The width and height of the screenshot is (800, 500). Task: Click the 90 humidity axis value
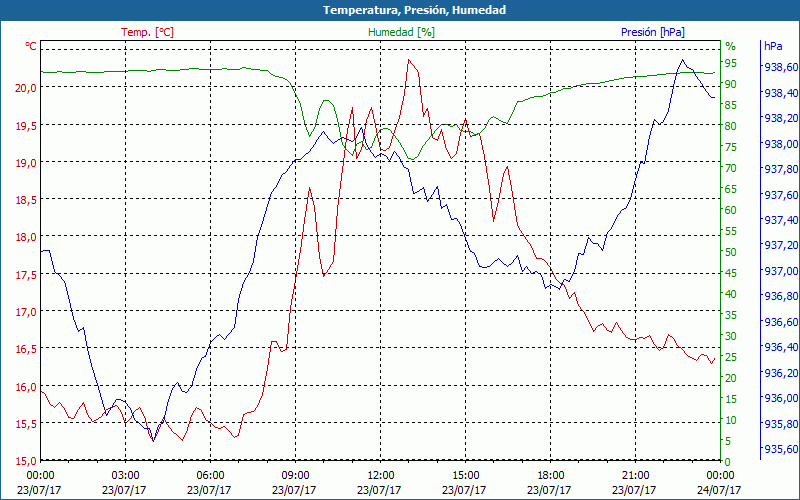731,84
